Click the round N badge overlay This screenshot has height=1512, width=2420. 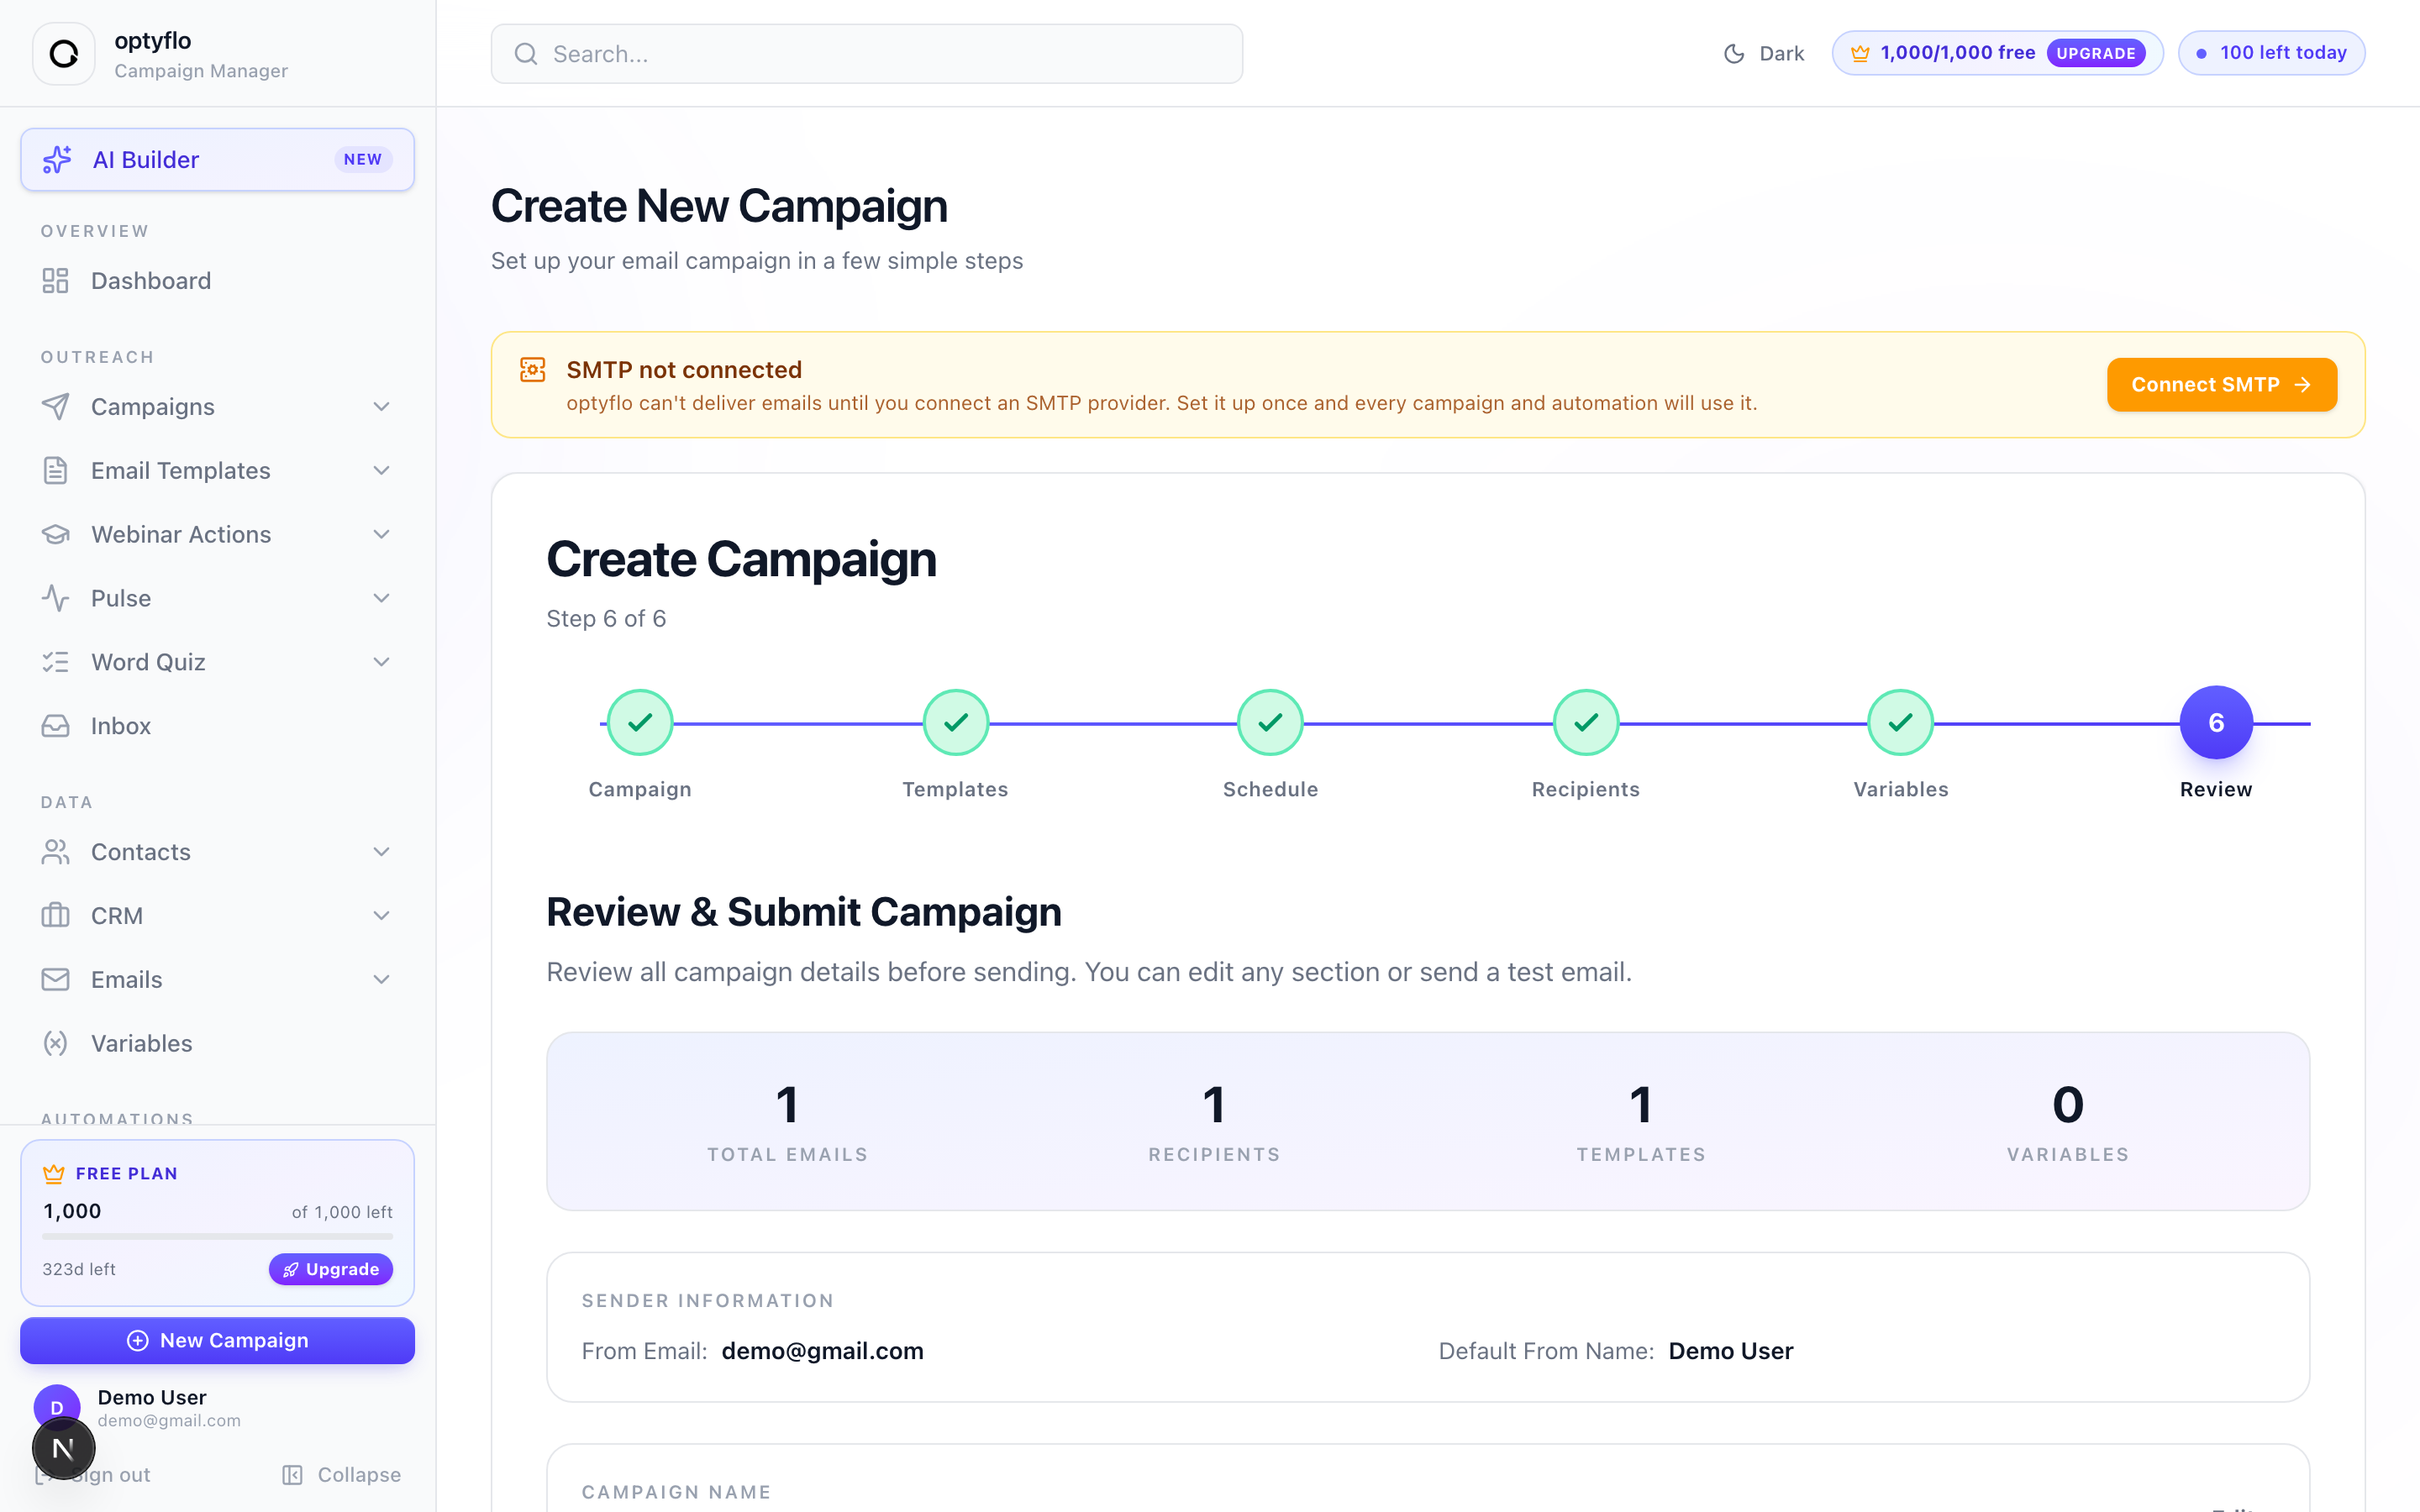point(64,1448)
